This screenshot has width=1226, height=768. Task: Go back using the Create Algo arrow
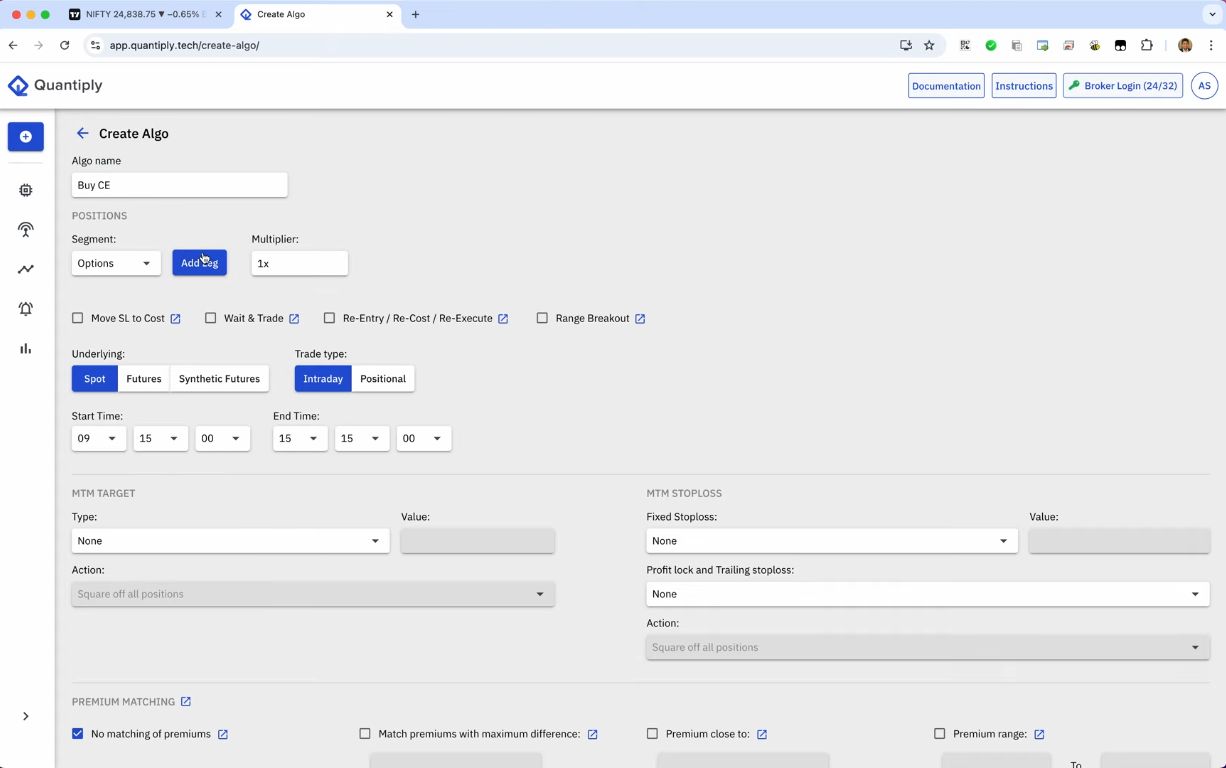(83, 133)
